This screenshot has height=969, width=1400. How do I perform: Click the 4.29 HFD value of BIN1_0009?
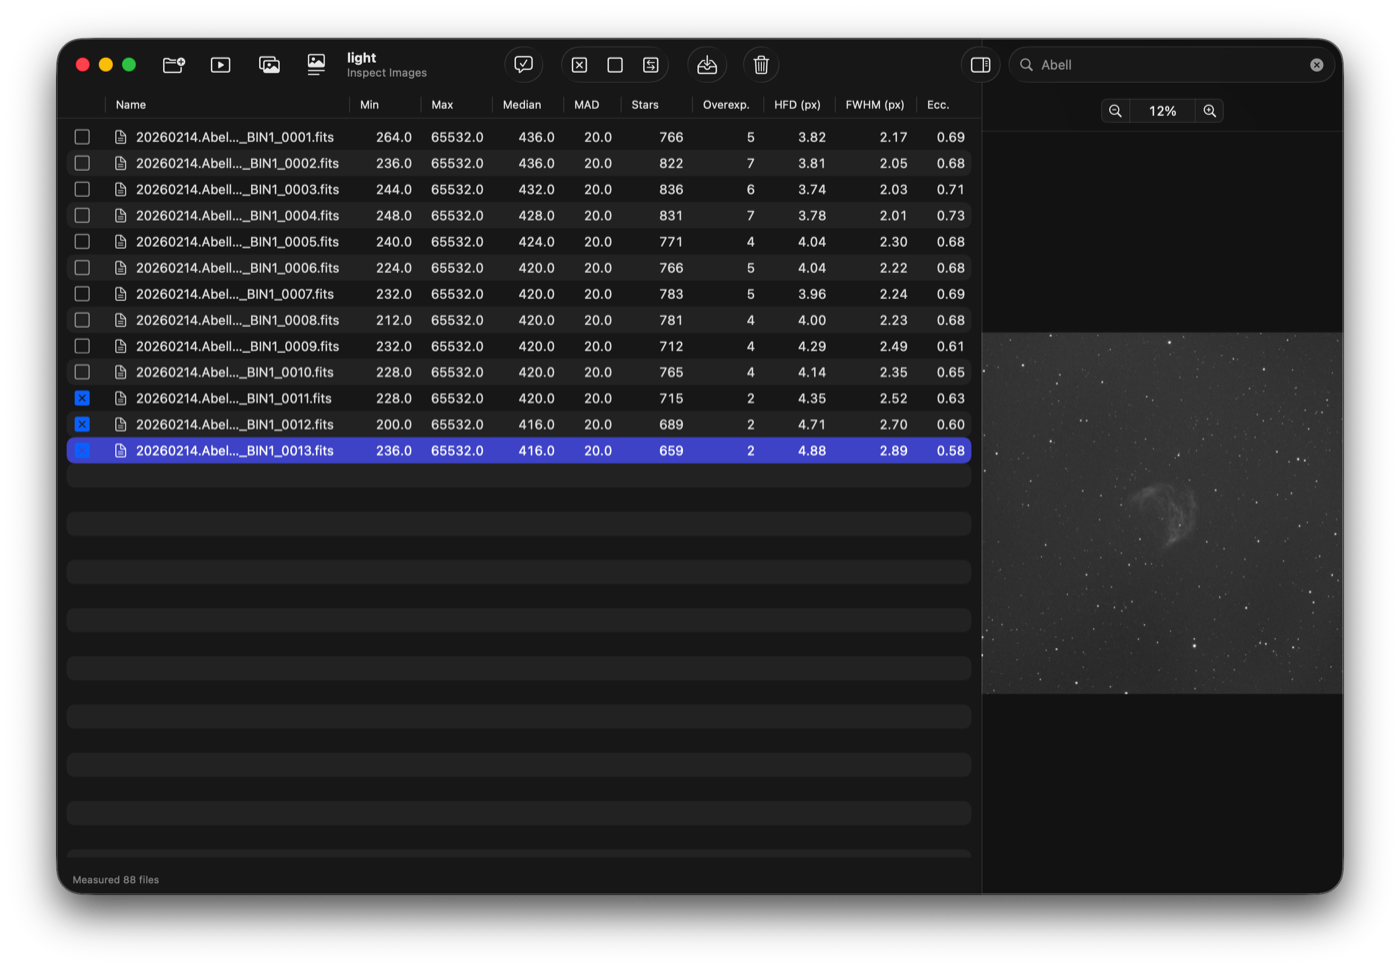tap(812, 346)
